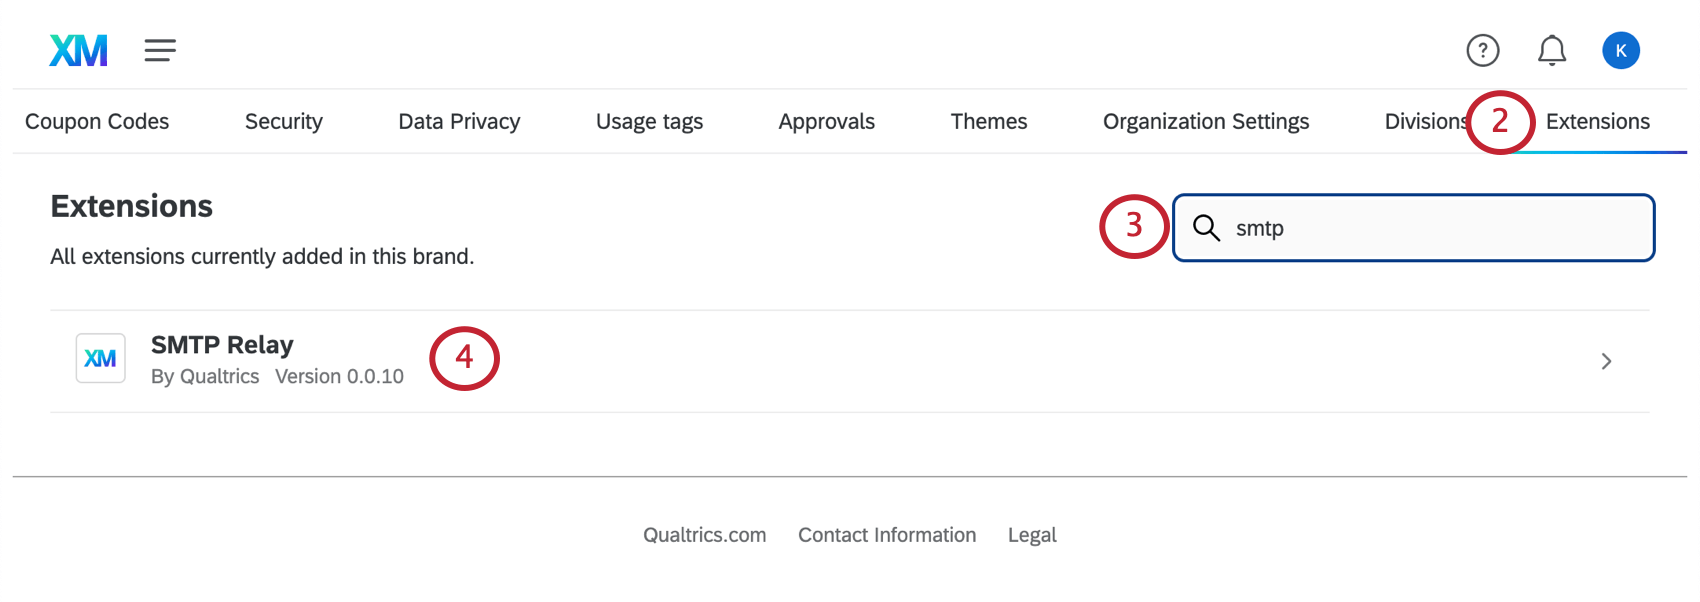
Task: Open the Qualtrics.com footer link
Action: (x=704, y=535)
